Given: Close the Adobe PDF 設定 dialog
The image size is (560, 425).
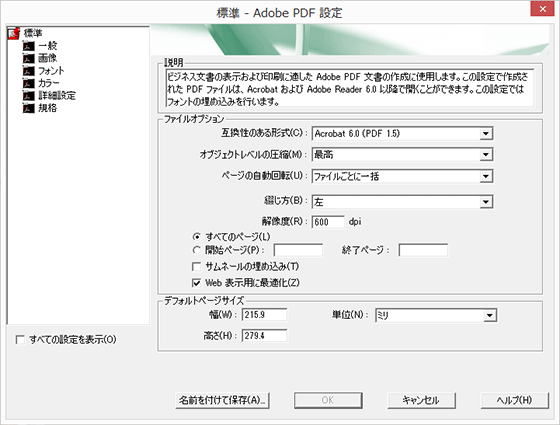Looking at the screenshot, I should 542,9.
